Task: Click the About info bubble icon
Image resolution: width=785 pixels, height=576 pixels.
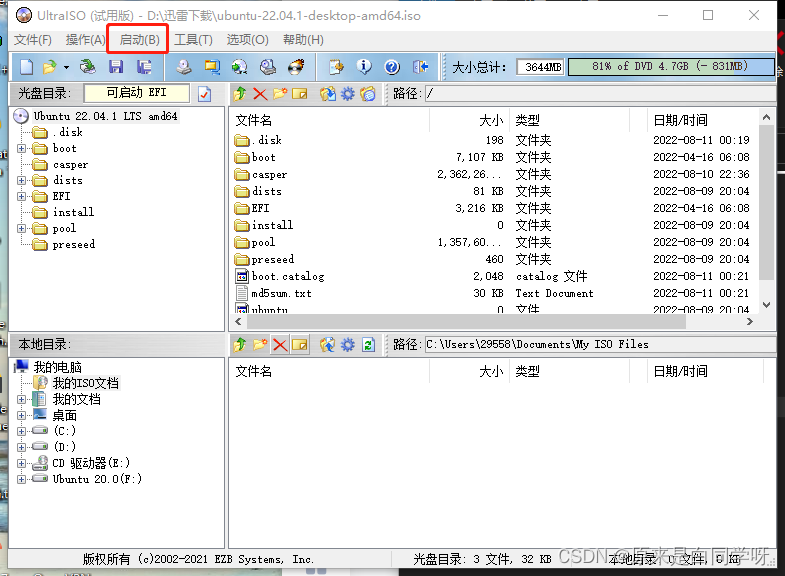Action: pos(364,67)
